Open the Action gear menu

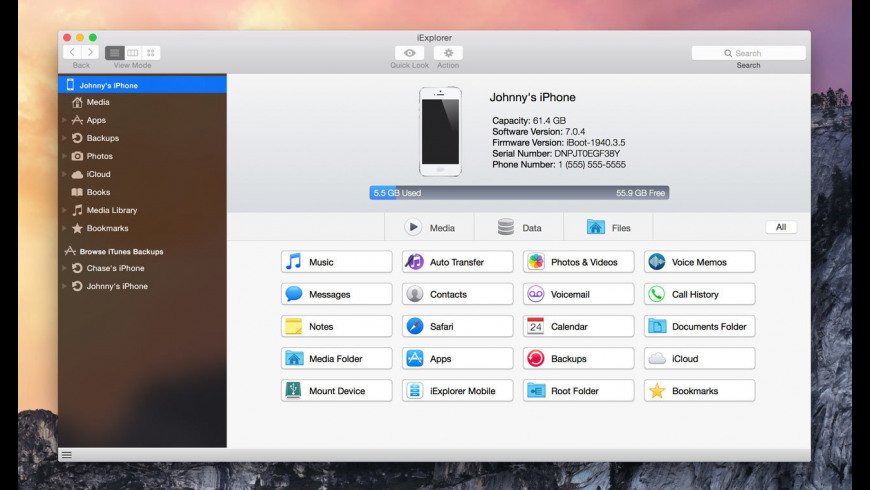(447, 53)
